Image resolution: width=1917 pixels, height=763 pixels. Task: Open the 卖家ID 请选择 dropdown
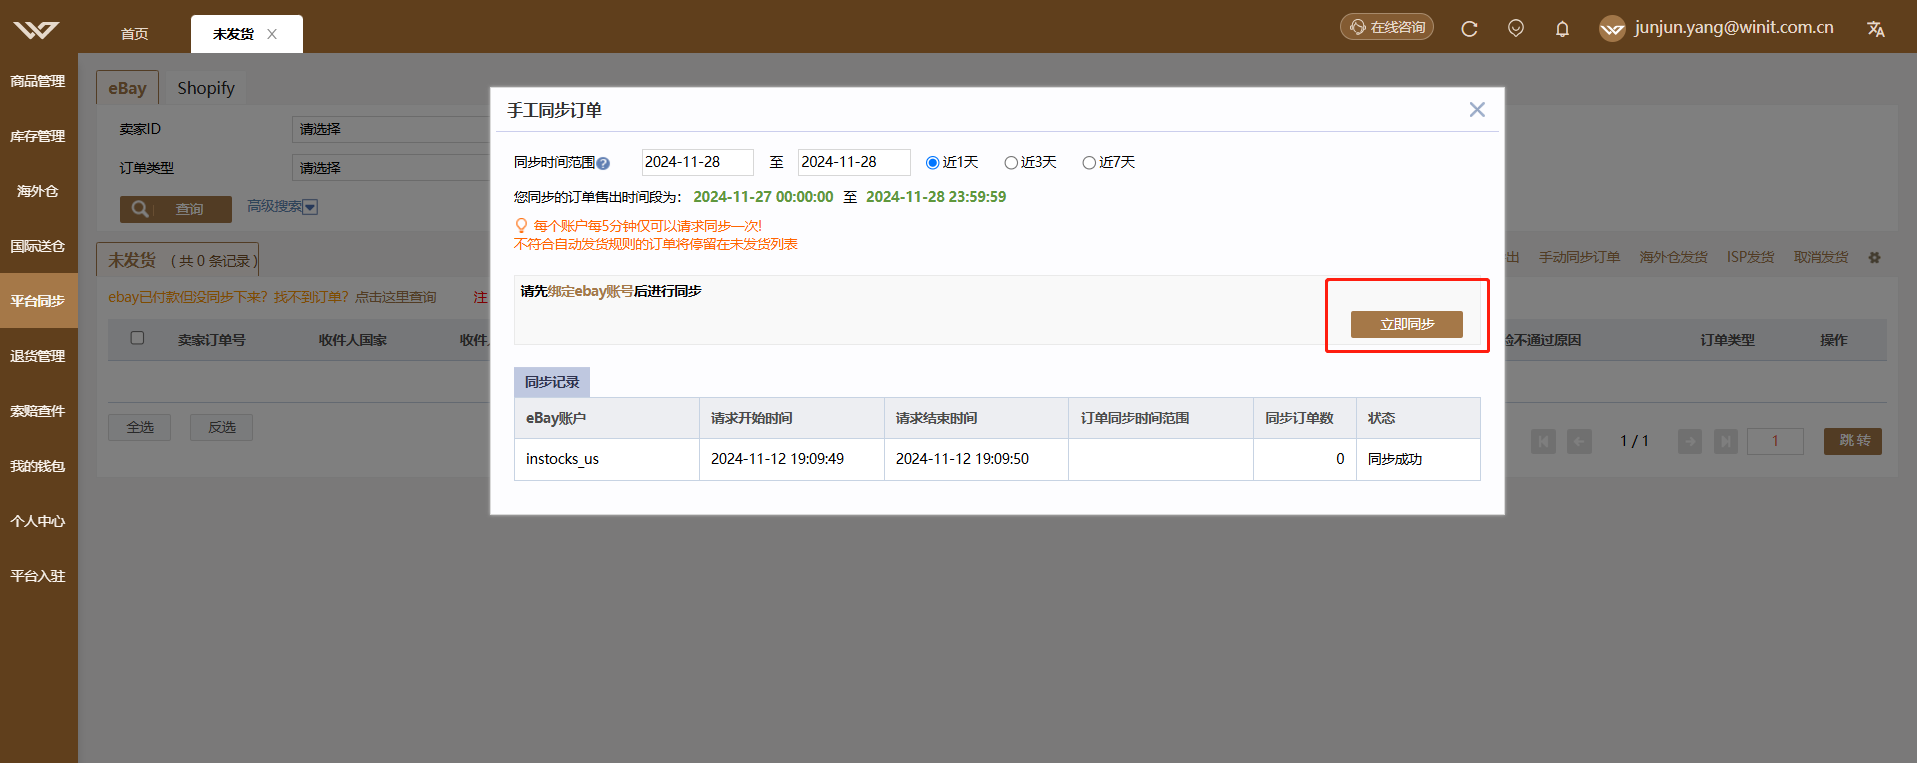pyautogui.click(x=391, y=129)
